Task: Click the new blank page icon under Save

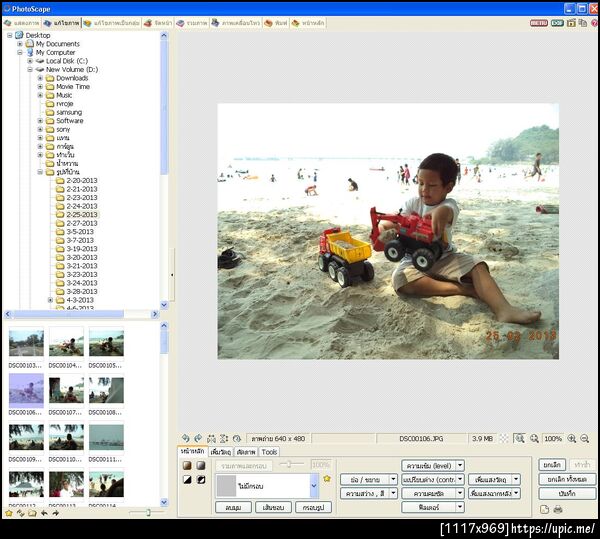Action: point(545,509)
